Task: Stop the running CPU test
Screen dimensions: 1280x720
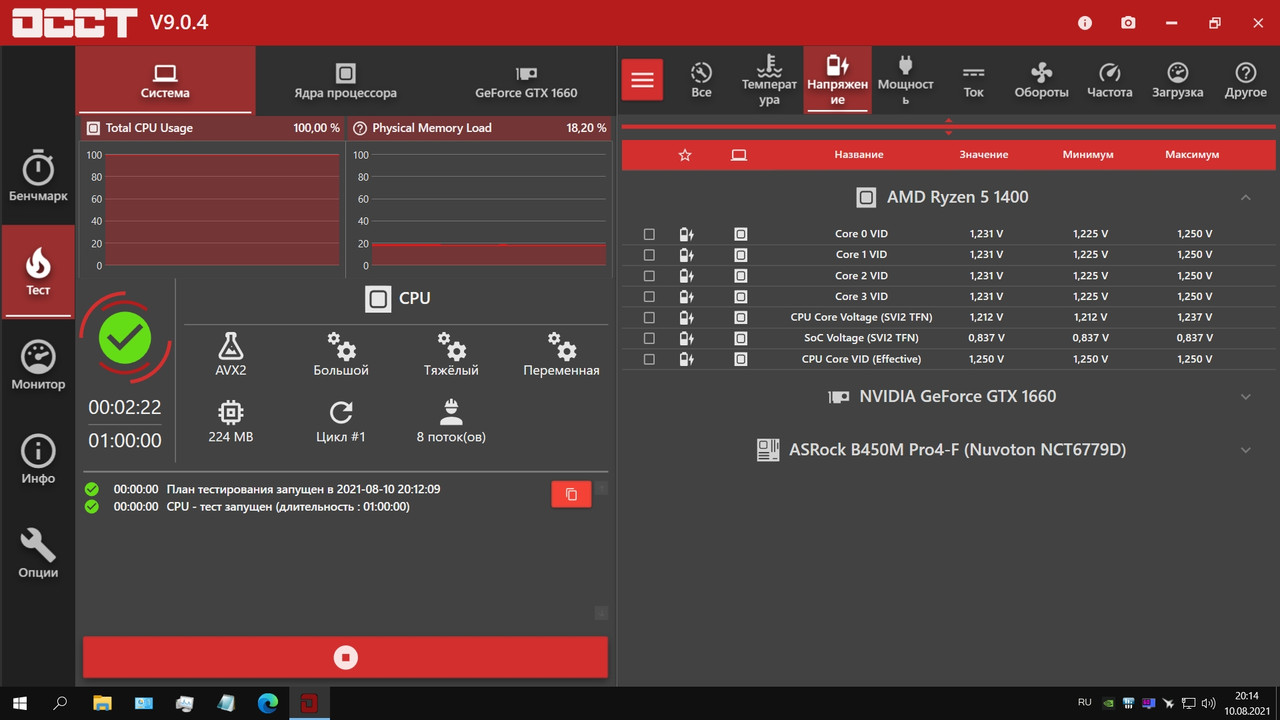Action: (x=345, y=657)
